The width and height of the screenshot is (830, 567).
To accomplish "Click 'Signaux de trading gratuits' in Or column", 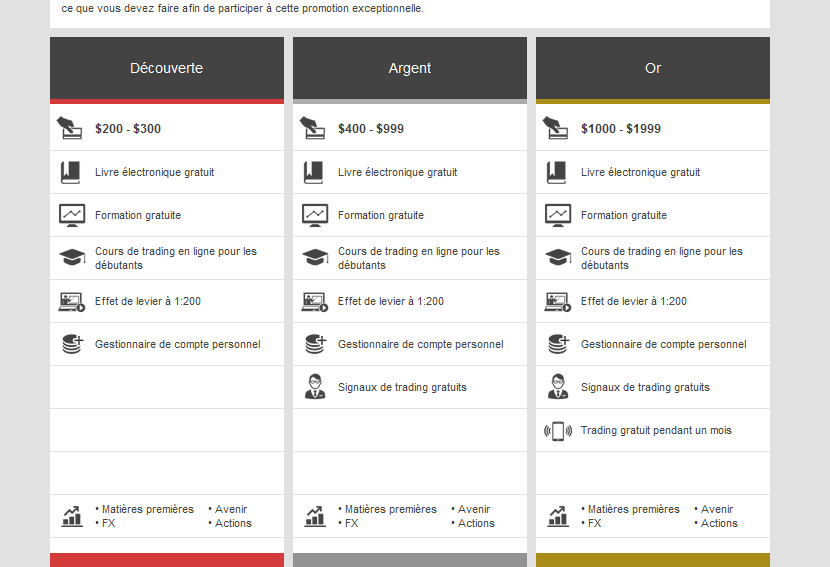I will coord(645,387).
